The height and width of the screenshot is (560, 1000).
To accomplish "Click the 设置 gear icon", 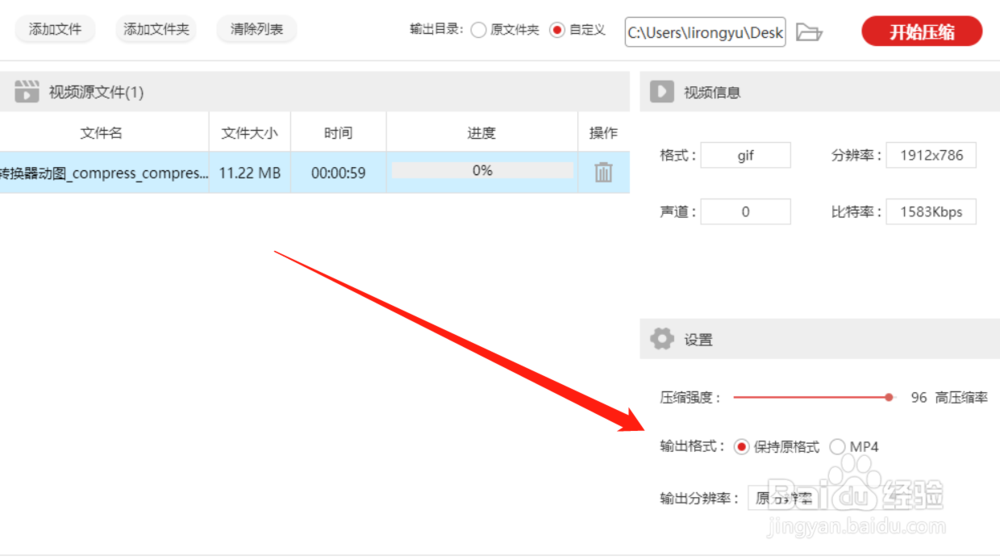I will (662, 339).
